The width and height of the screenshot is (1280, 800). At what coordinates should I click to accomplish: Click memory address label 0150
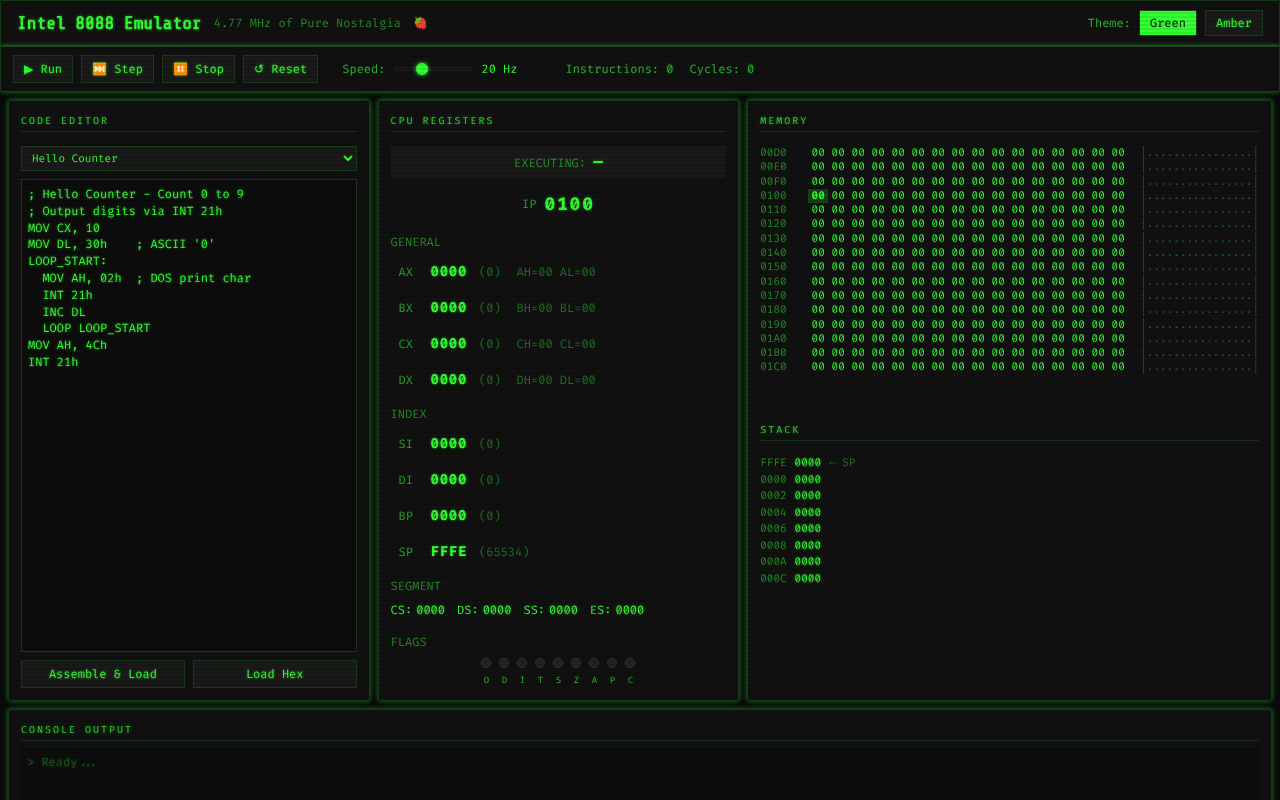point(773,267)
